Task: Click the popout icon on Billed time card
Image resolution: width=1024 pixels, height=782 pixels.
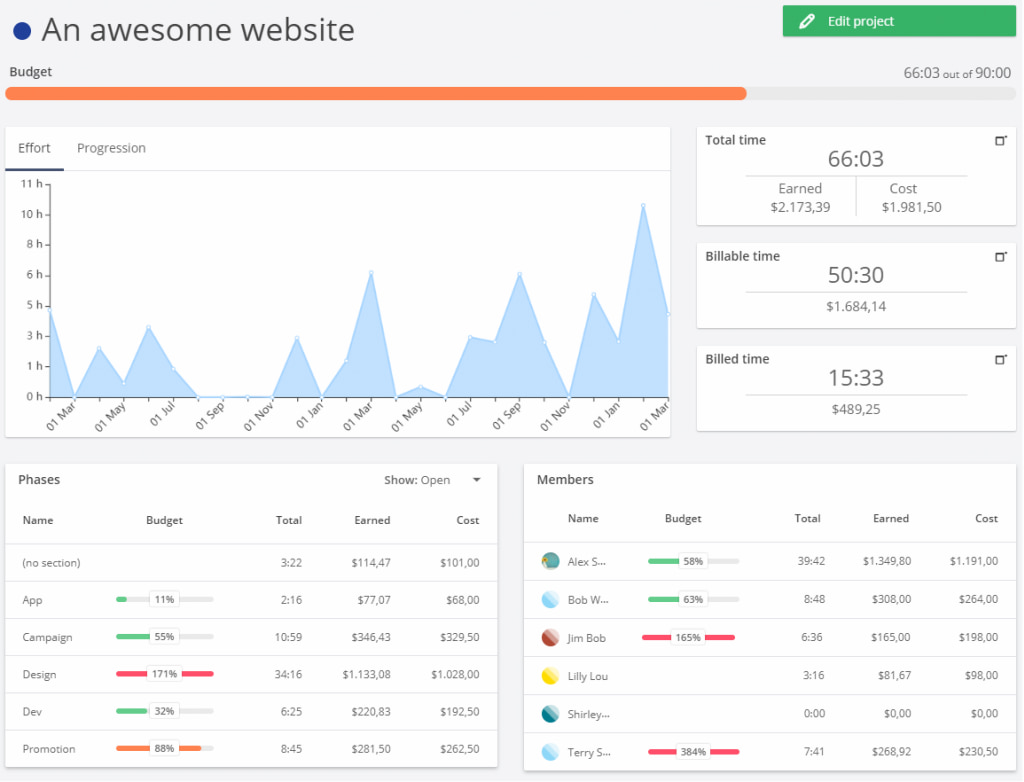Action: pos(1000,359)
